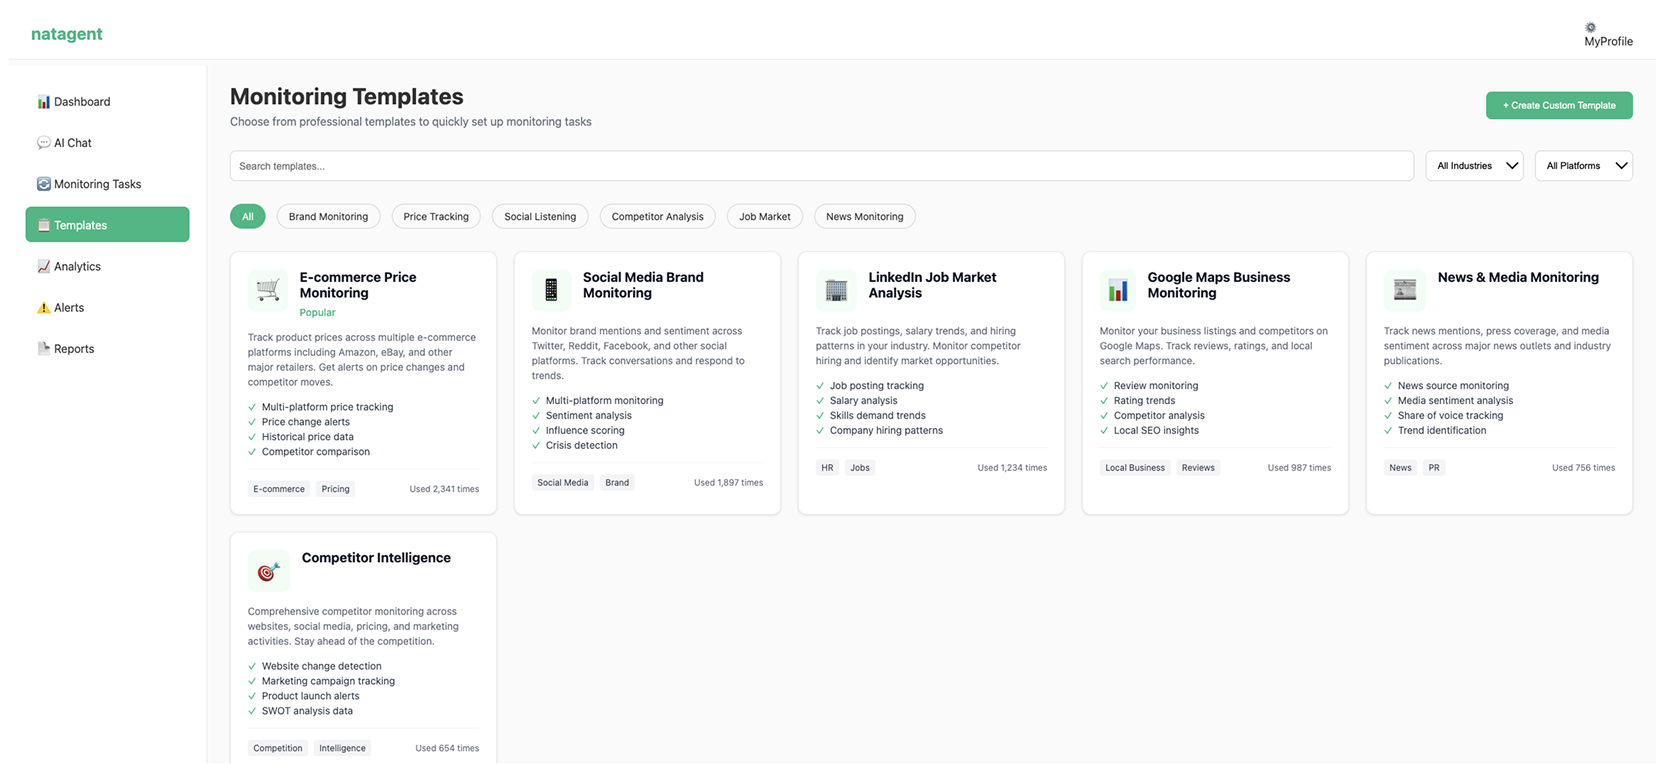The width and height of the screenshot is (1660, 764).
Task: Open MyProfile gear icon
Action: (x=1590, y=28)
